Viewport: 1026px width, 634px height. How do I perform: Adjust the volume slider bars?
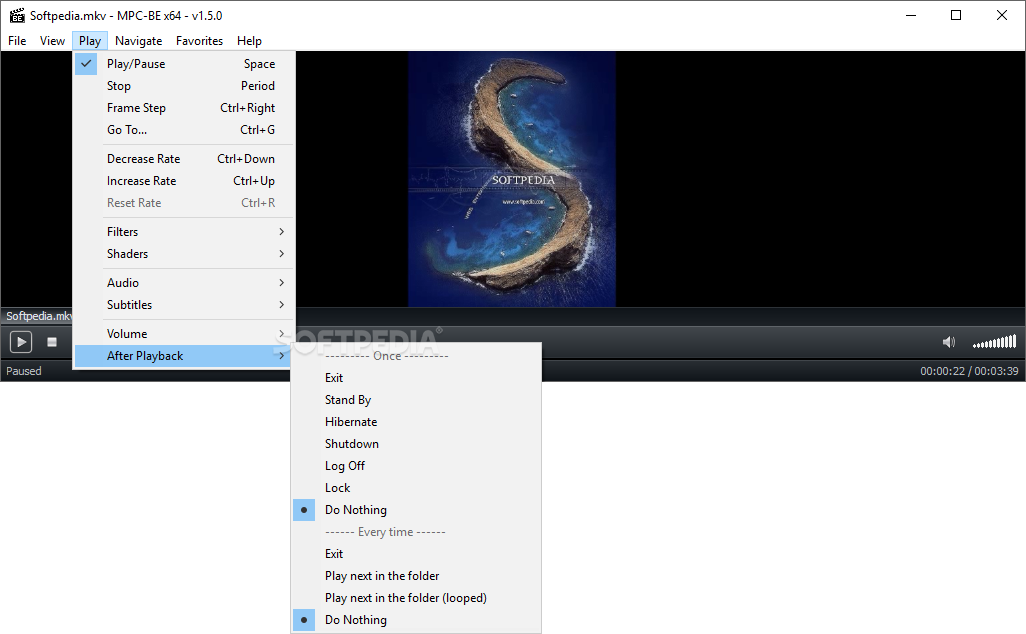995,342
